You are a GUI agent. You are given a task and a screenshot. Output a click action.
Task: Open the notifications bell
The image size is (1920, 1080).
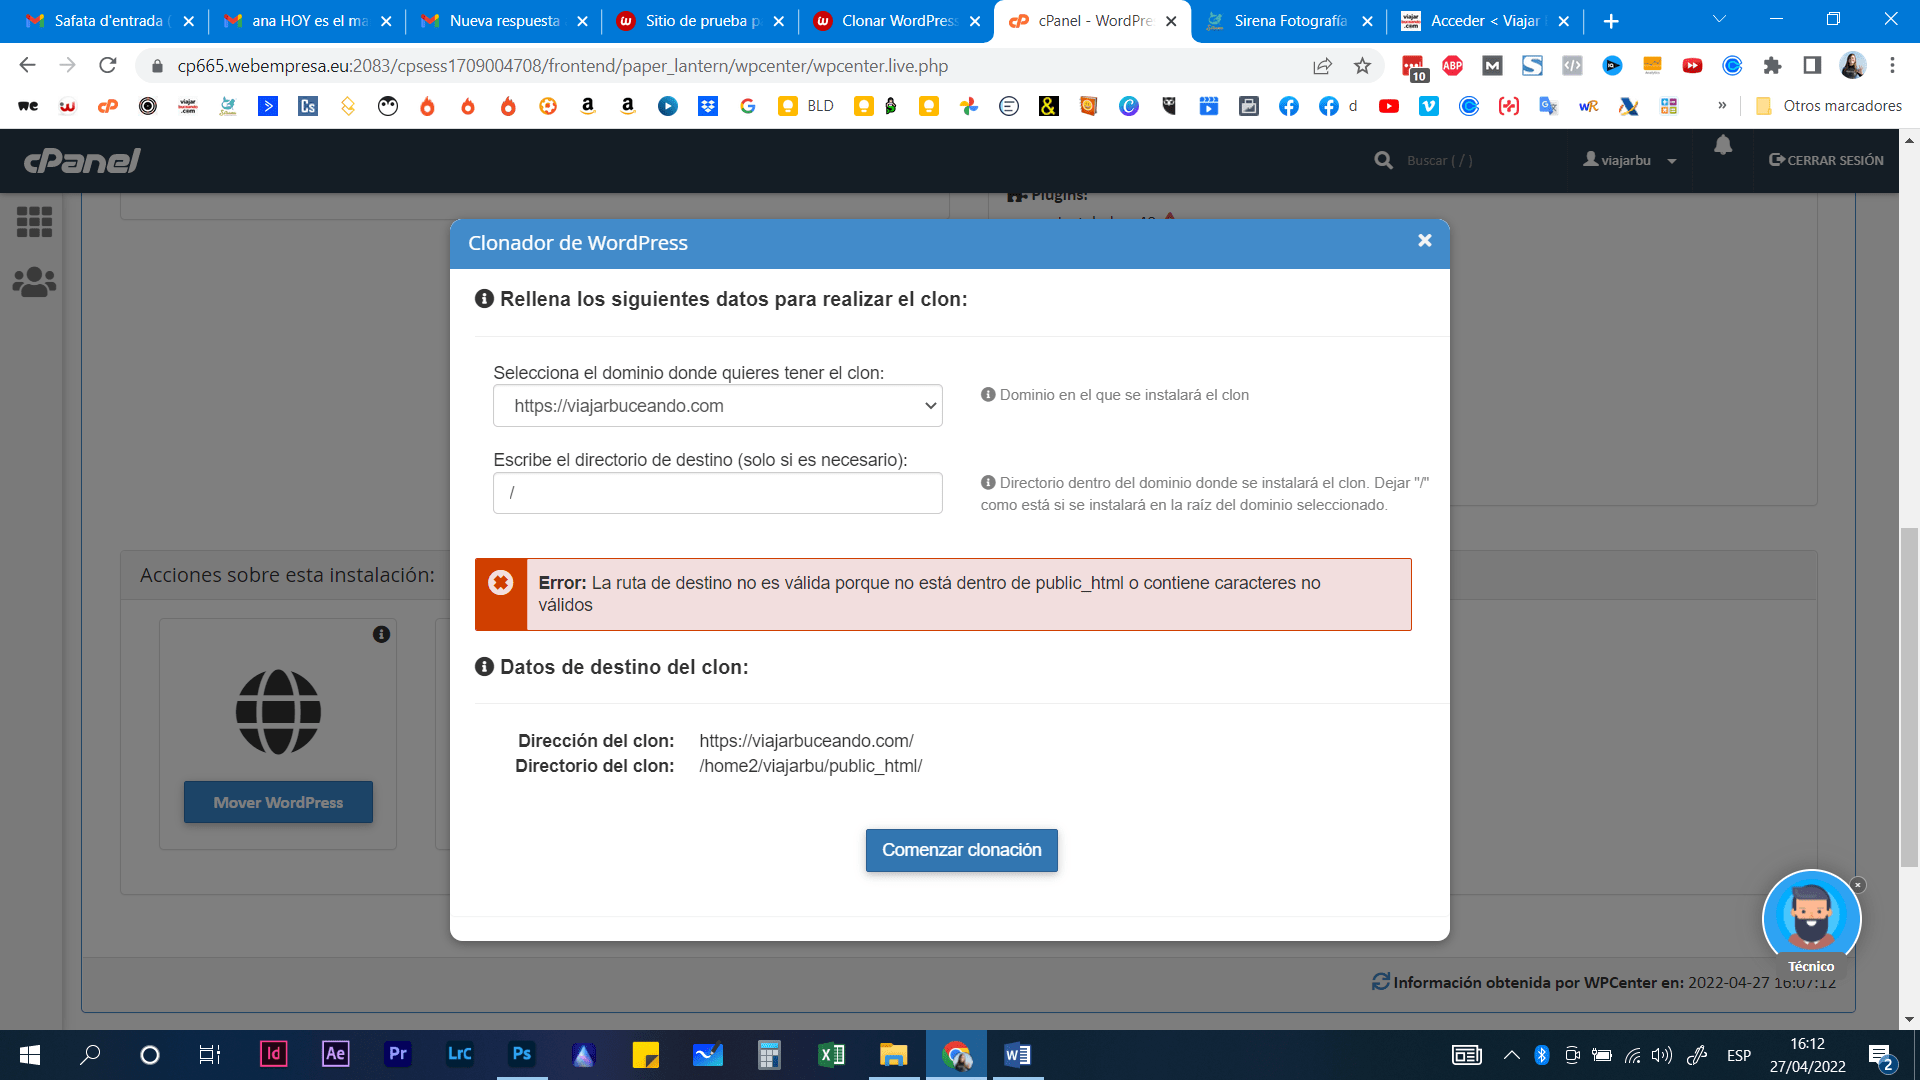[x=1722, y=146]
